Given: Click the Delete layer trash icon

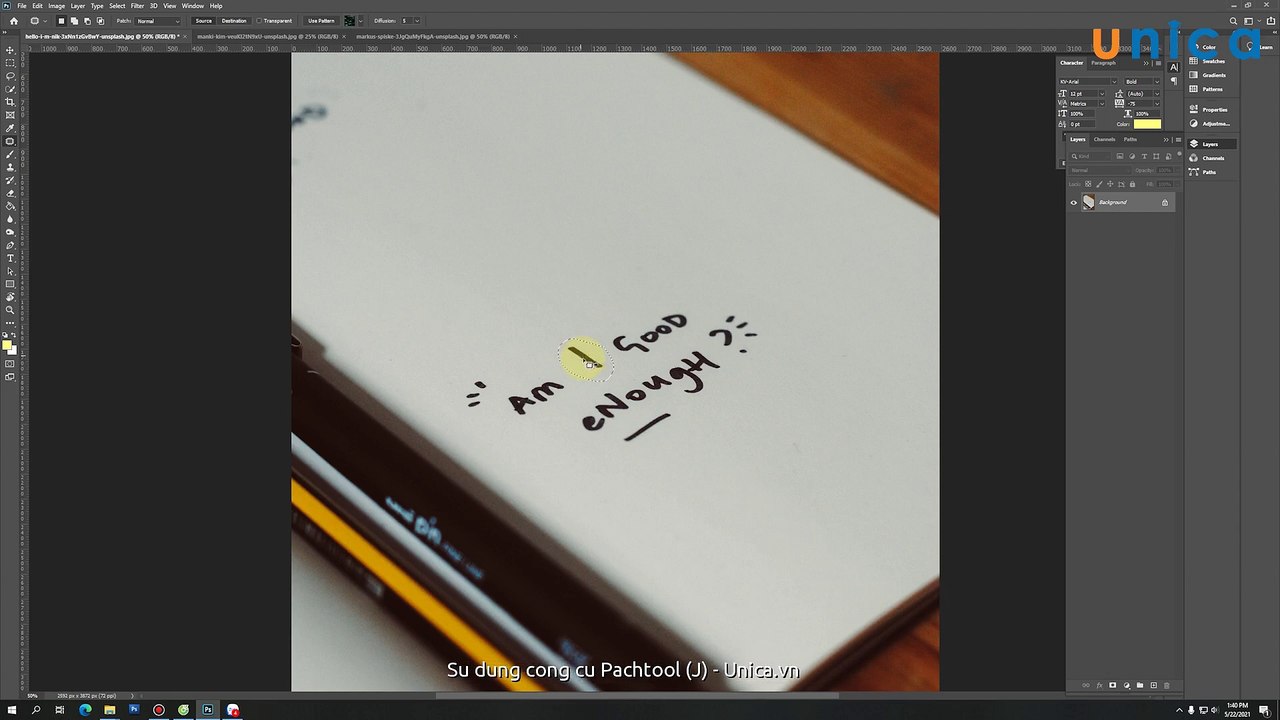Looking at the screenshot, I should coord(1166,685).
